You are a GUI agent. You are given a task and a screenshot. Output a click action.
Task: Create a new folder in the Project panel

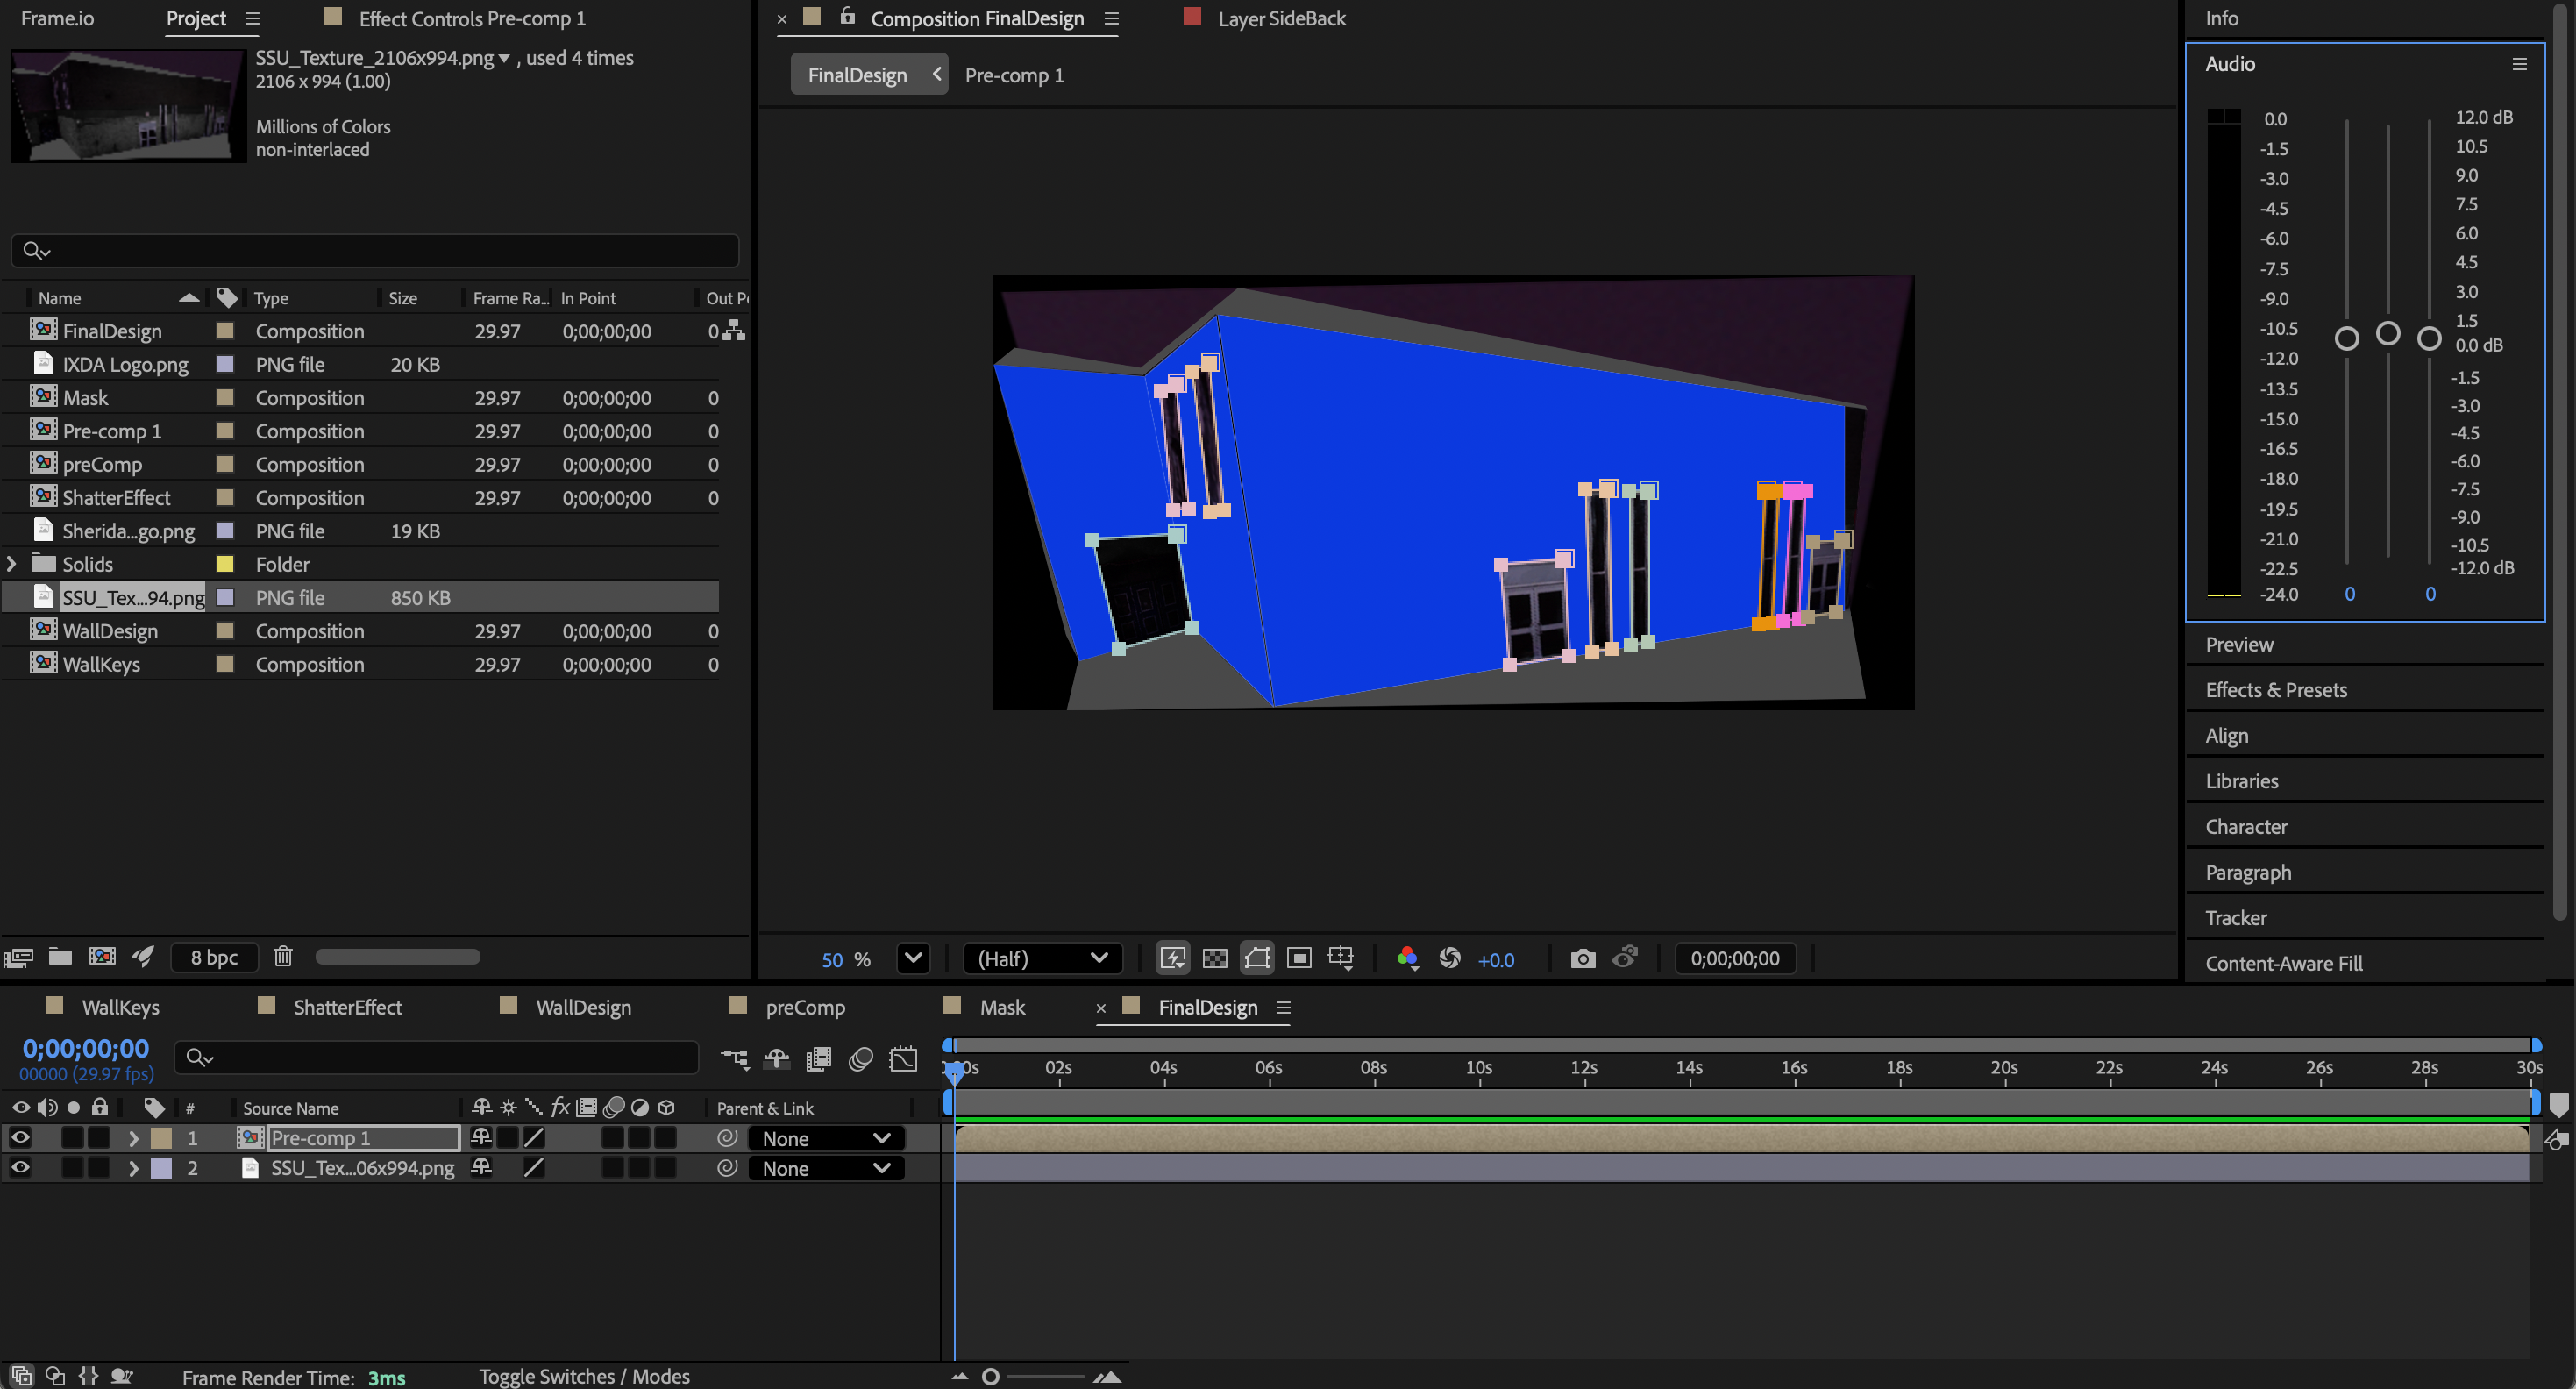coord(60,957)
